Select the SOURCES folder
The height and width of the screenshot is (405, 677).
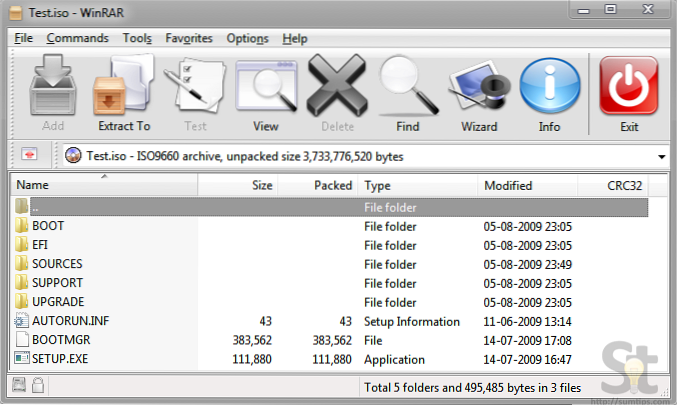[57, 264]
